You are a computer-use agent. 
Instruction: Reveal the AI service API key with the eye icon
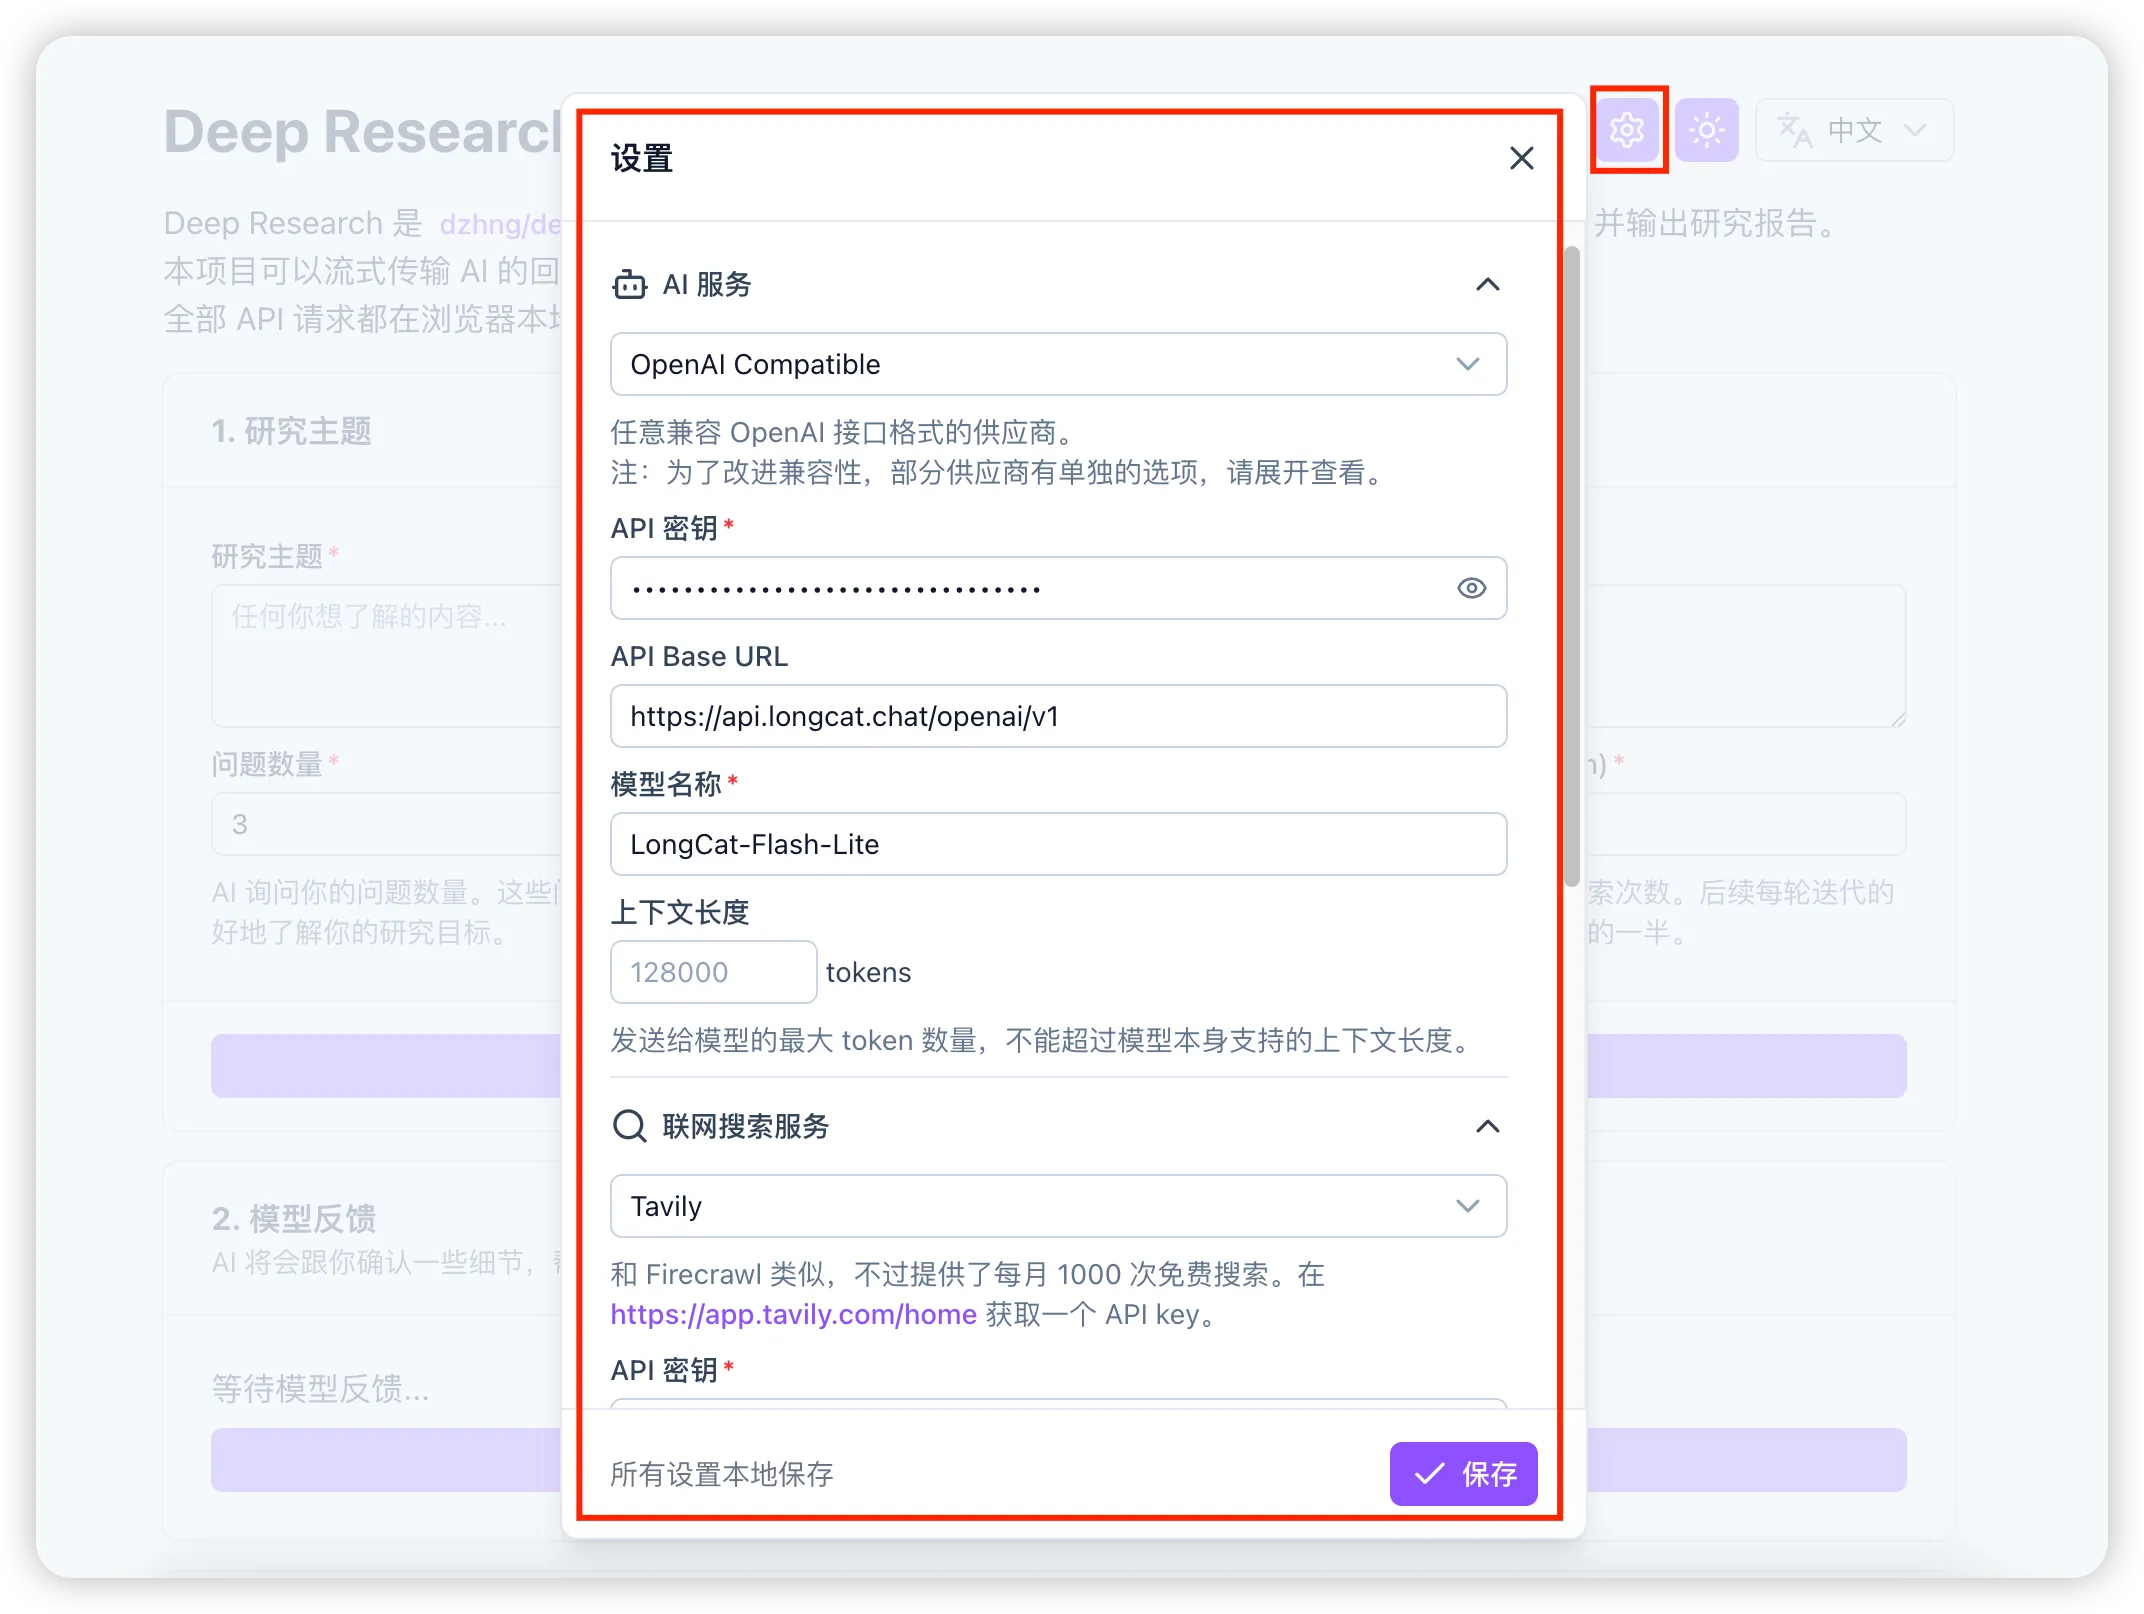pyautogui.click(x=1471, y=588)
